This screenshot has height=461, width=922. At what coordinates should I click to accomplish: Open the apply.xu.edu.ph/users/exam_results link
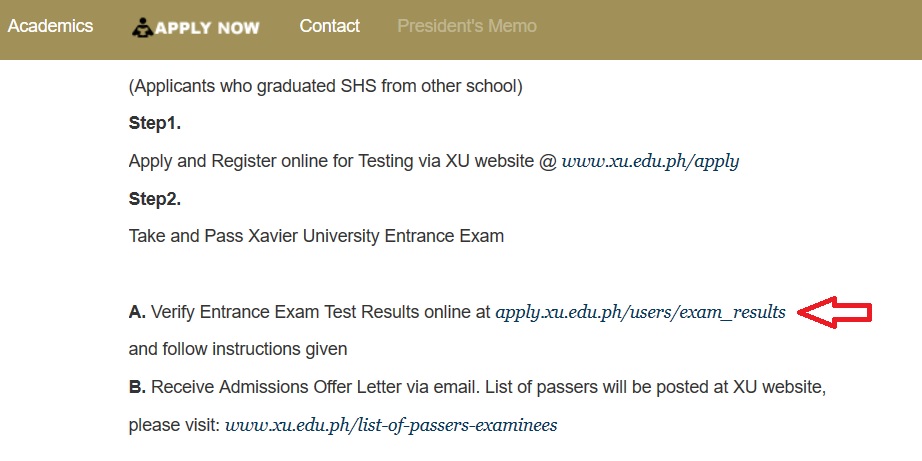640,312
